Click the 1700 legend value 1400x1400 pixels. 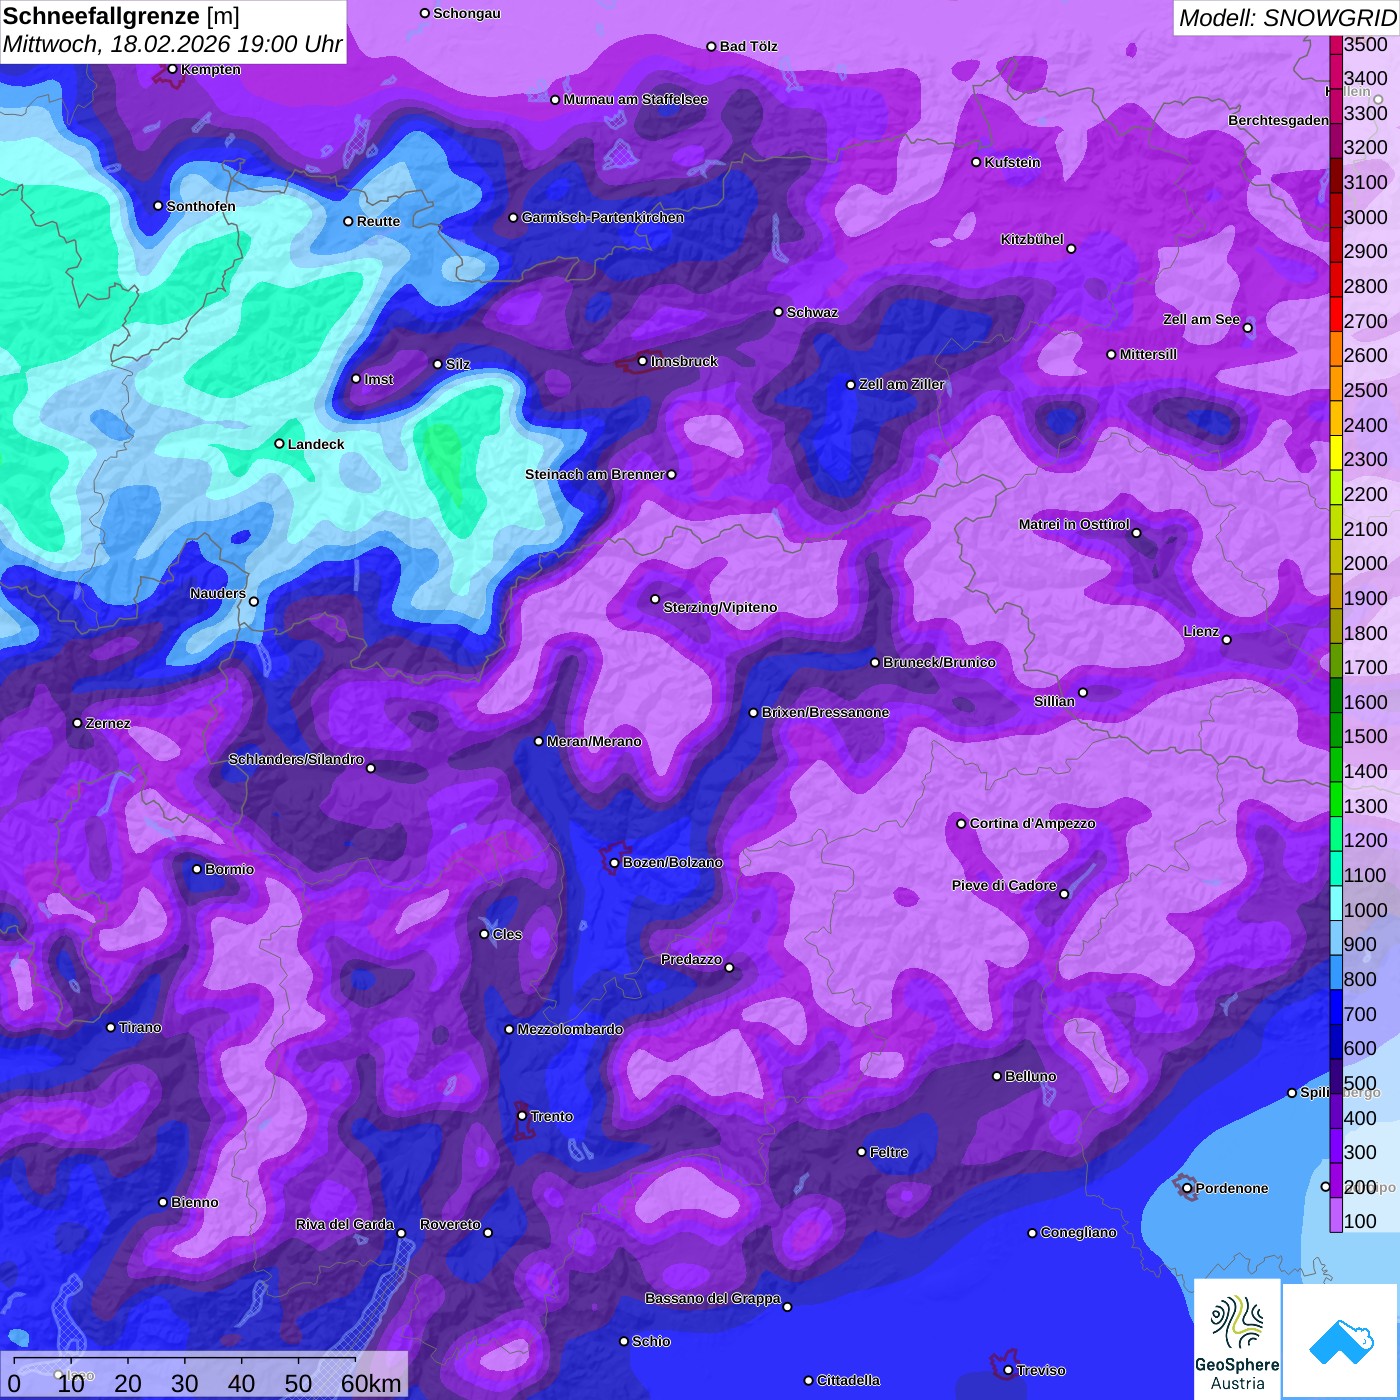[1366, 667]
